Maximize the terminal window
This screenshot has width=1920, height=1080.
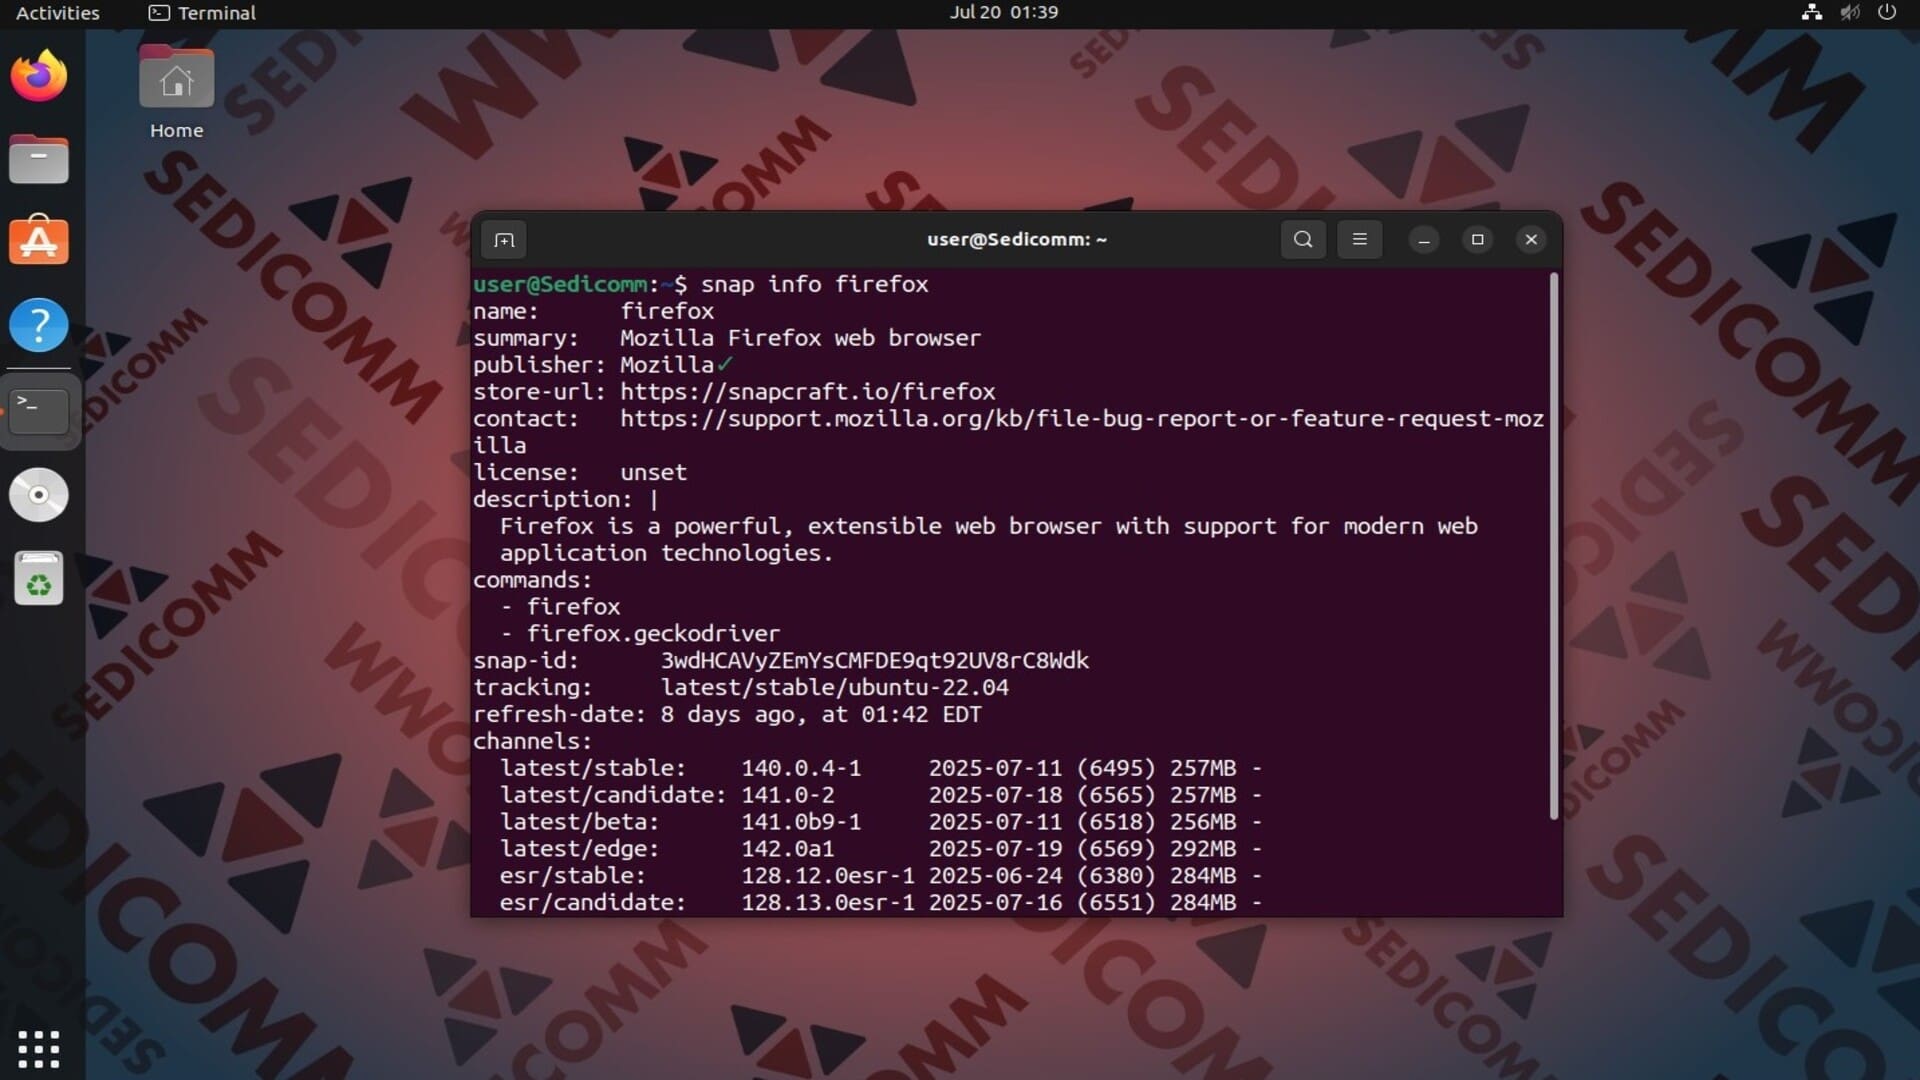tap(1477, 240)
